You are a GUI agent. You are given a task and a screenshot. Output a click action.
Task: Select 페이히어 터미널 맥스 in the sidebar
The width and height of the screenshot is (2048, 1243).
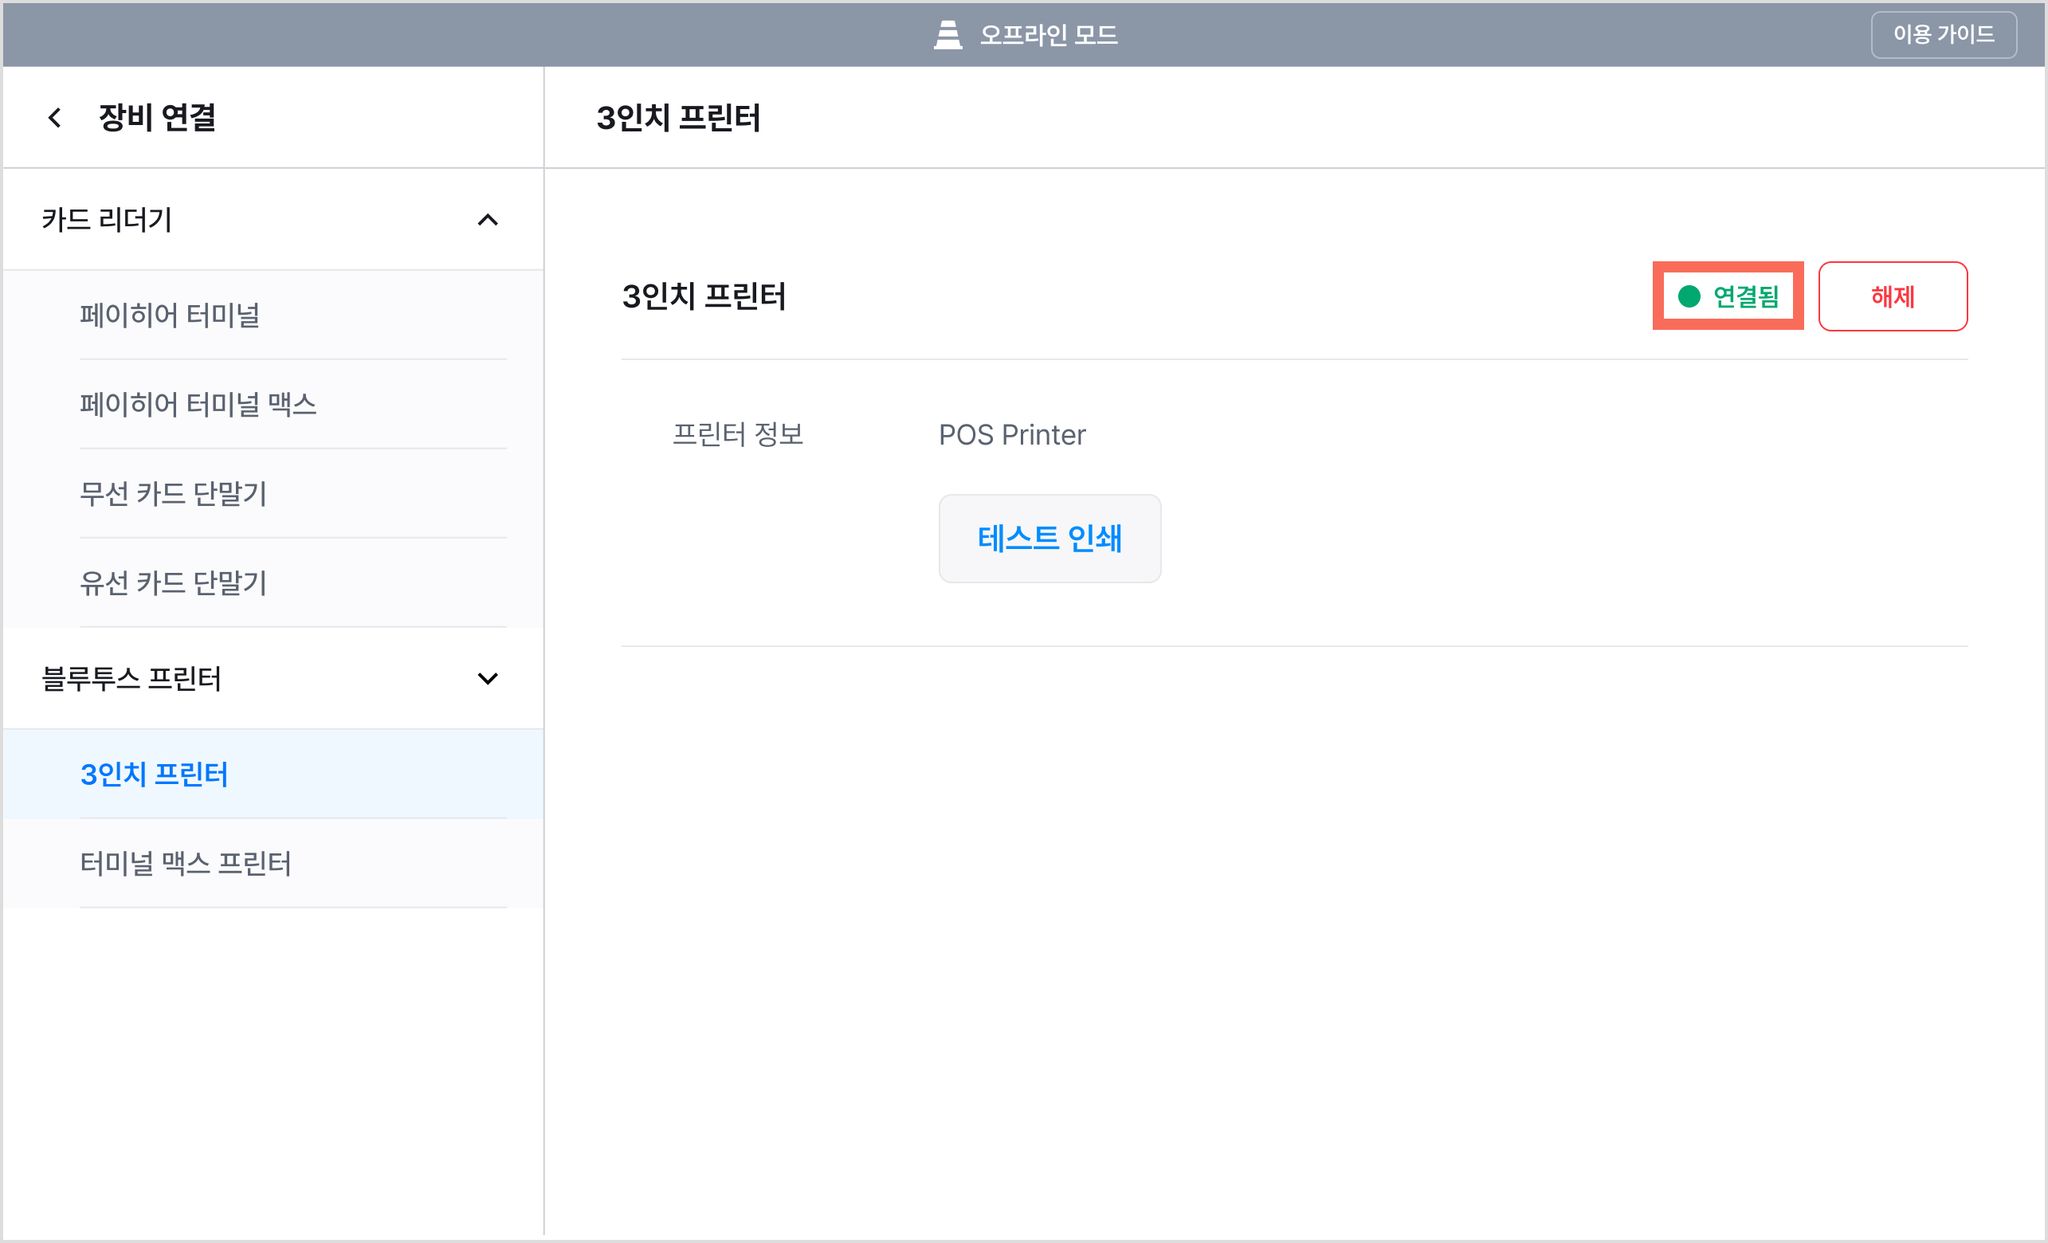(273, 404)
